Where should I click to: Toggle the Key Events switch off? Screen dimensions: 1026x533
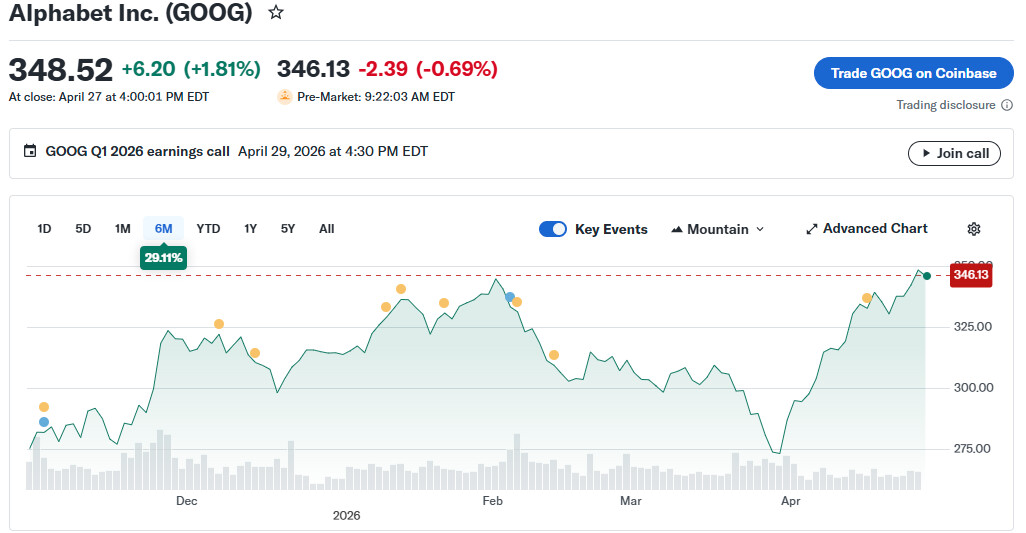(x=553, y=229)
